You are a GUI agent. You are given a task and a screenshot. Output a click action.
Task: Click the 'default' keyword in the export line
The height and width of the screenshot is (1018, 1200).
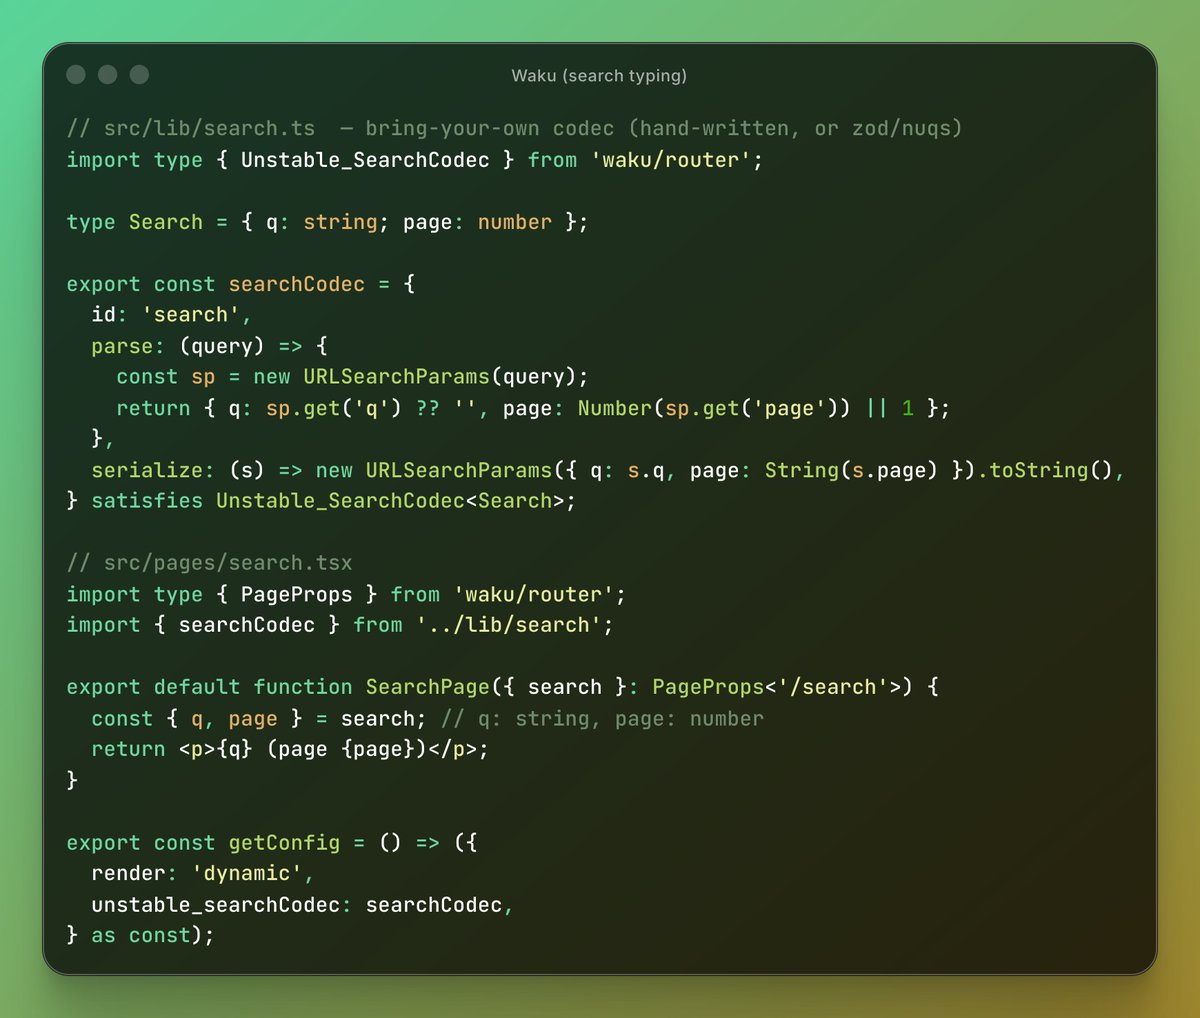pyautogui.click(x=197, y=687)
